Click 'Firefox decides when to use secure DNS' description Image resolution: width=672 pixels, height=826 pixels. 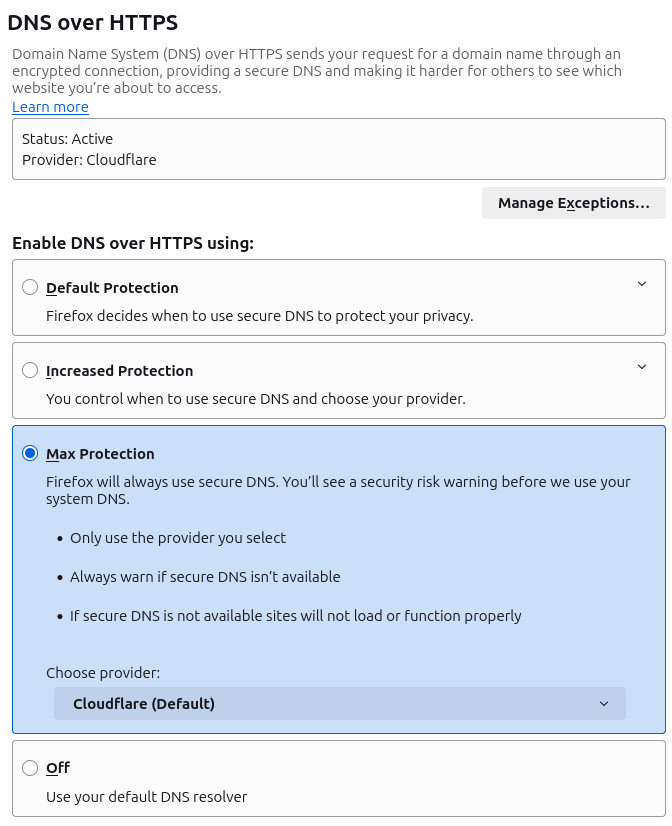click(259, 316)
